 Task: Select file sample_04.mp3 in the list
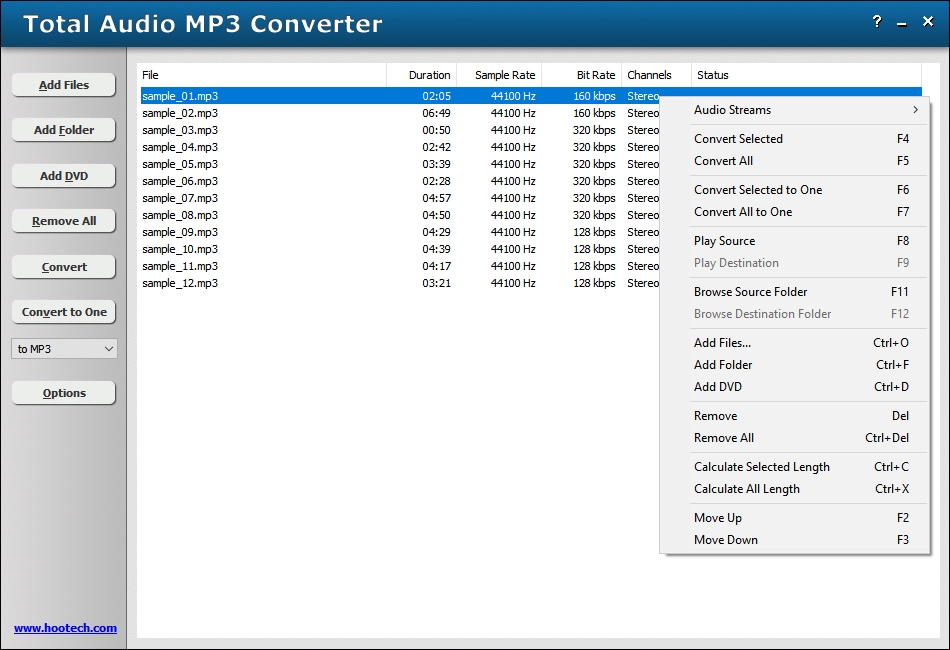coord(180,147)
